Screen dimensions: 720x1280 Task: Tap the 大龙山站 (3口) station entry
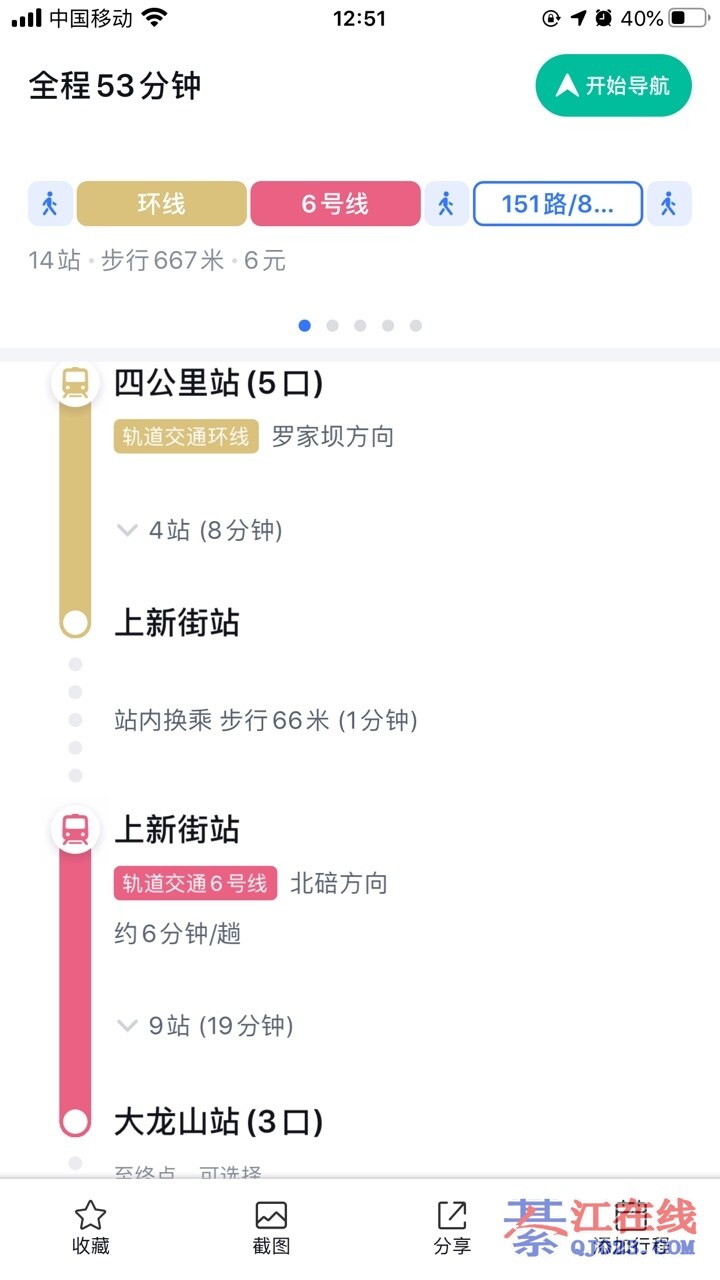coord(218,1122)
